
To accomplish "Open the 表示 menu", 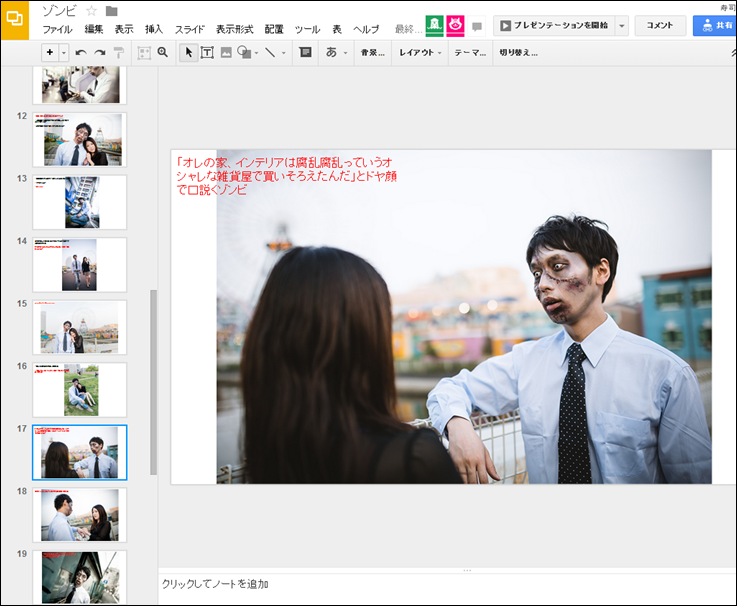I will coord(124,29).
